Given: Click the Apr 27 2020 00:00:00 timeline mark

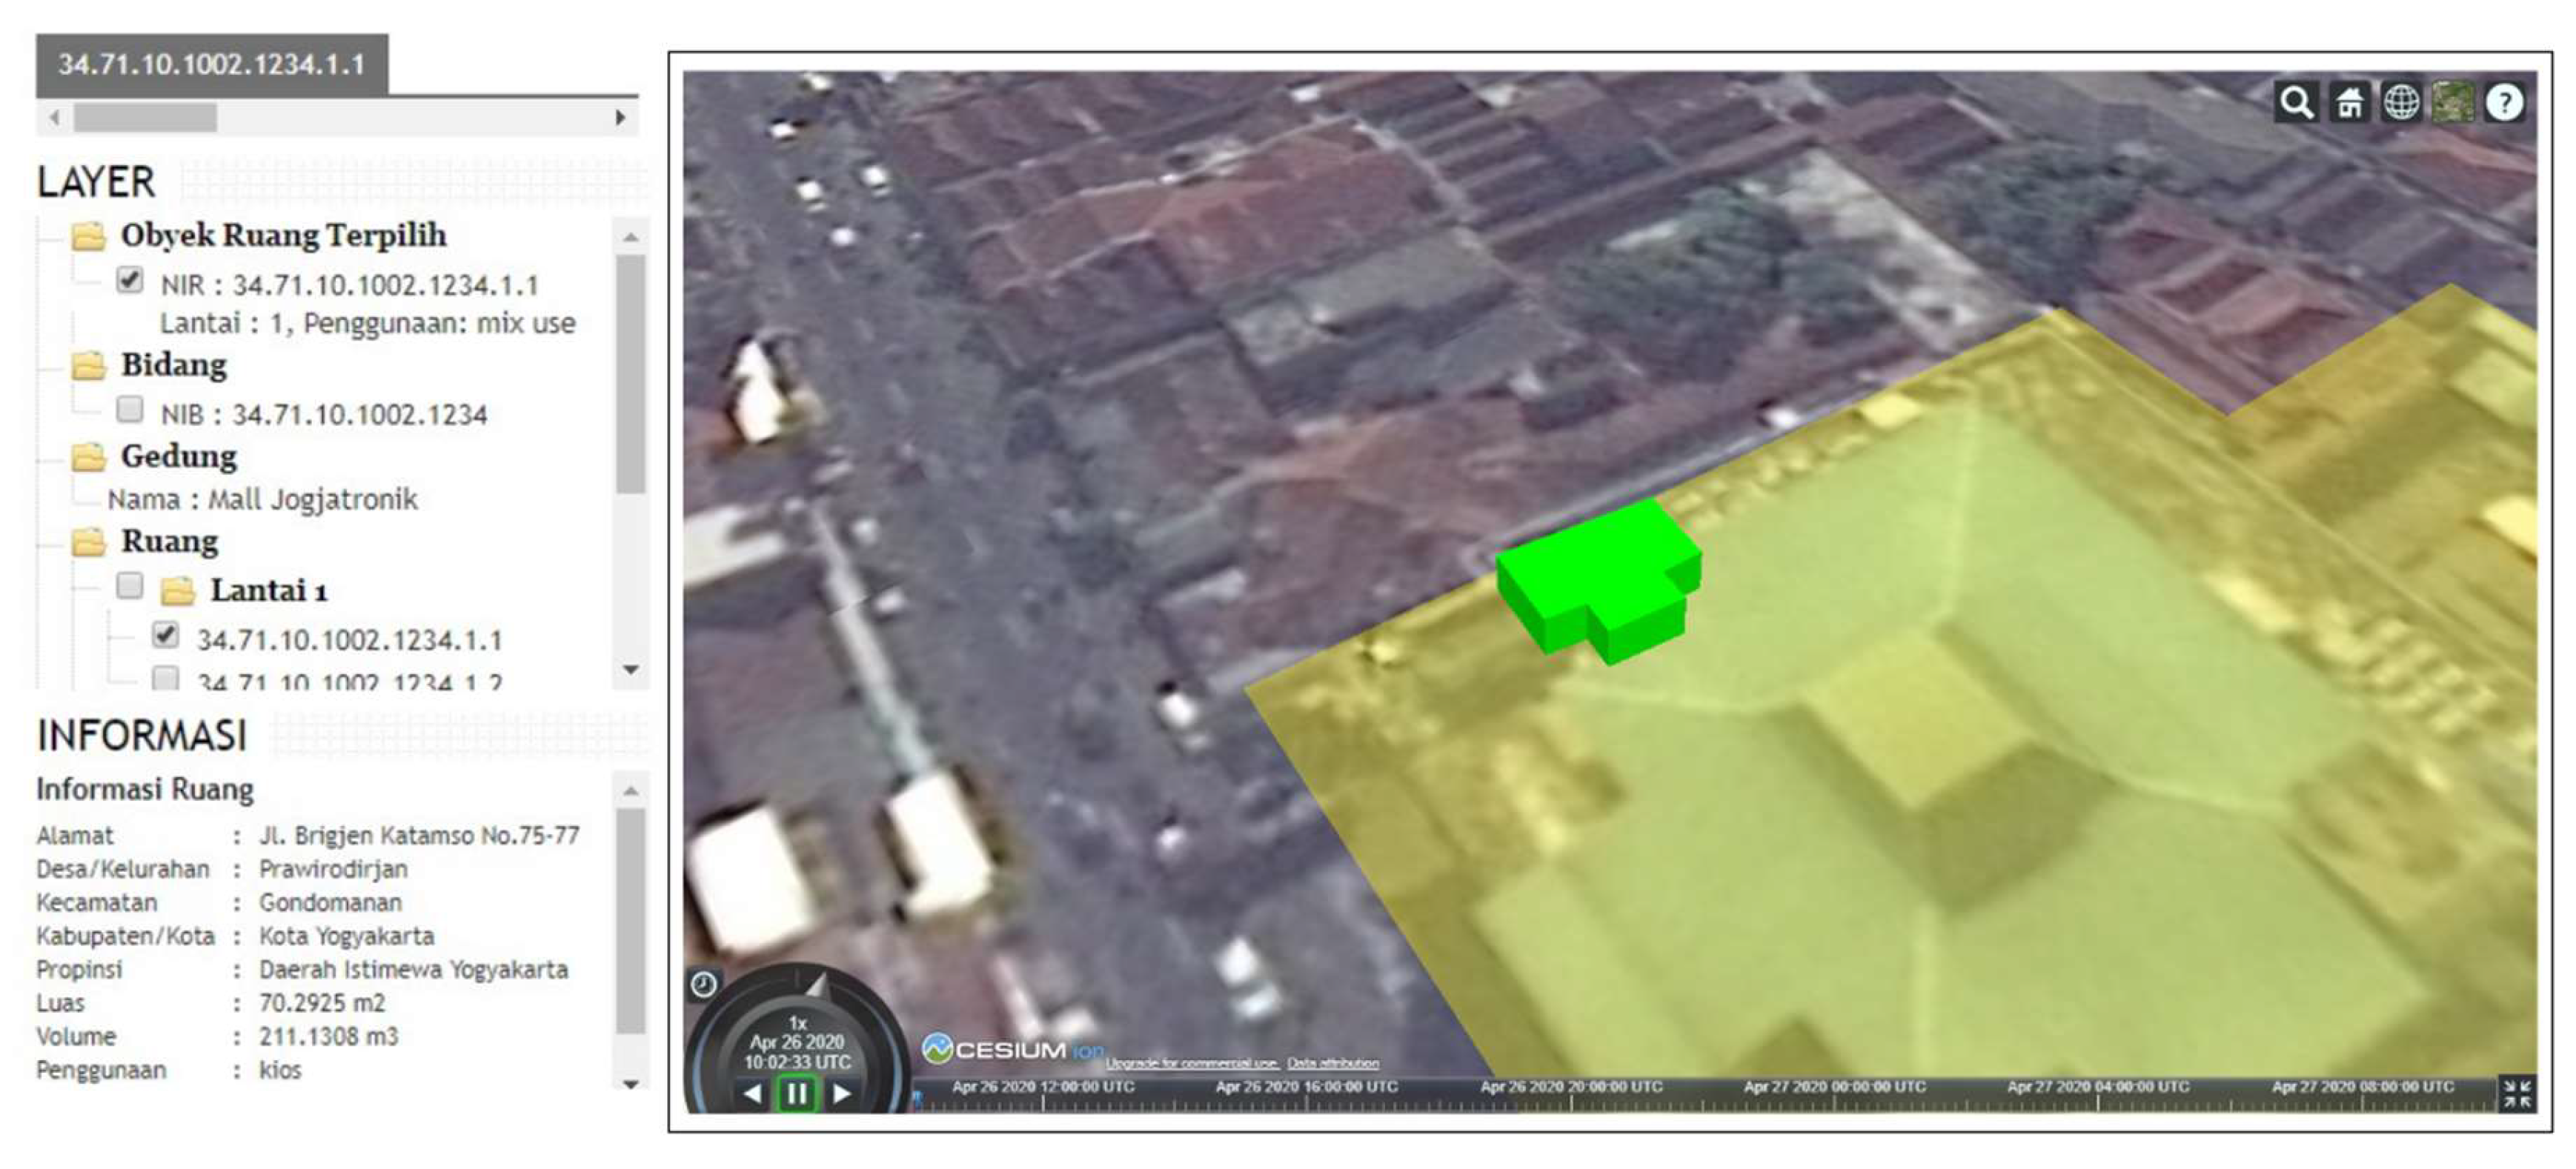Looking at the screenshot, I should tap(1834, 1096).
